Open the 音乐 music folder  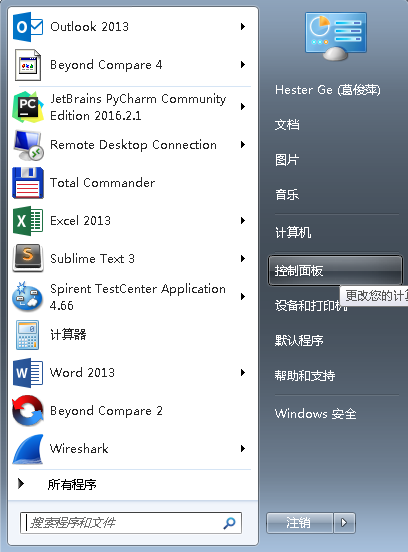tap(287, 195)
